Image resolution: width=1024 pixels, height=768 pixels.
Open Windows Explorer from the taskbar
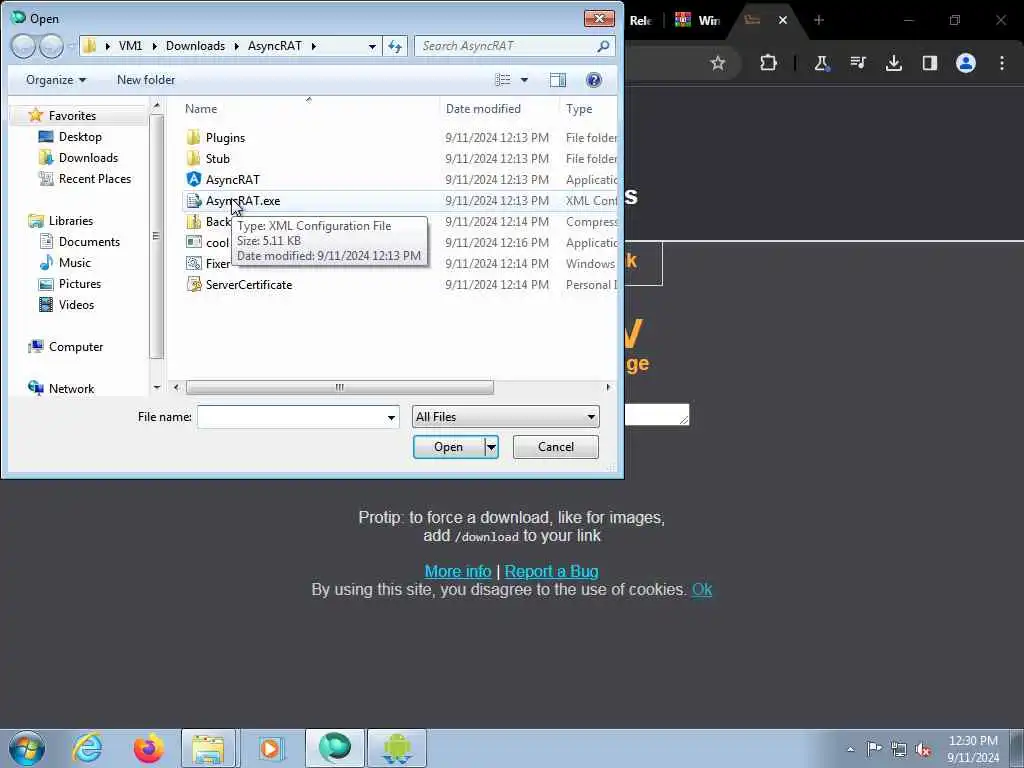(x=208, y=748)
